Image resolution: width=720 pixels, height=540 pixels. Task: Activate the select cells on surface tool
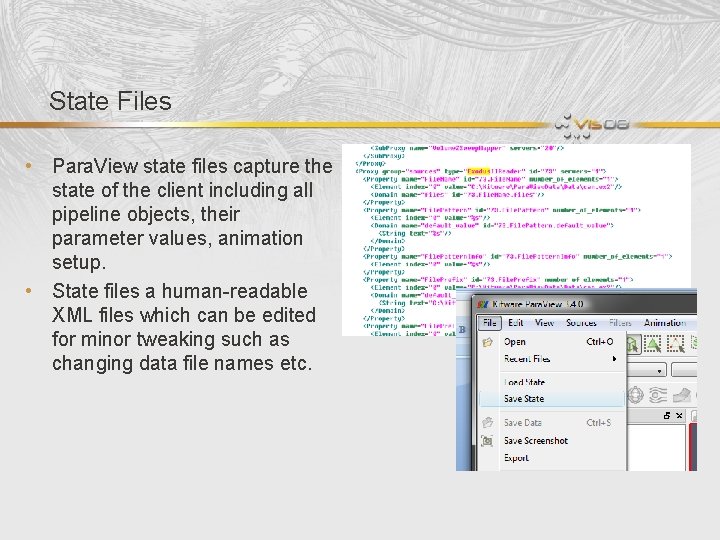pyautogui.click(x=633, y=344)
